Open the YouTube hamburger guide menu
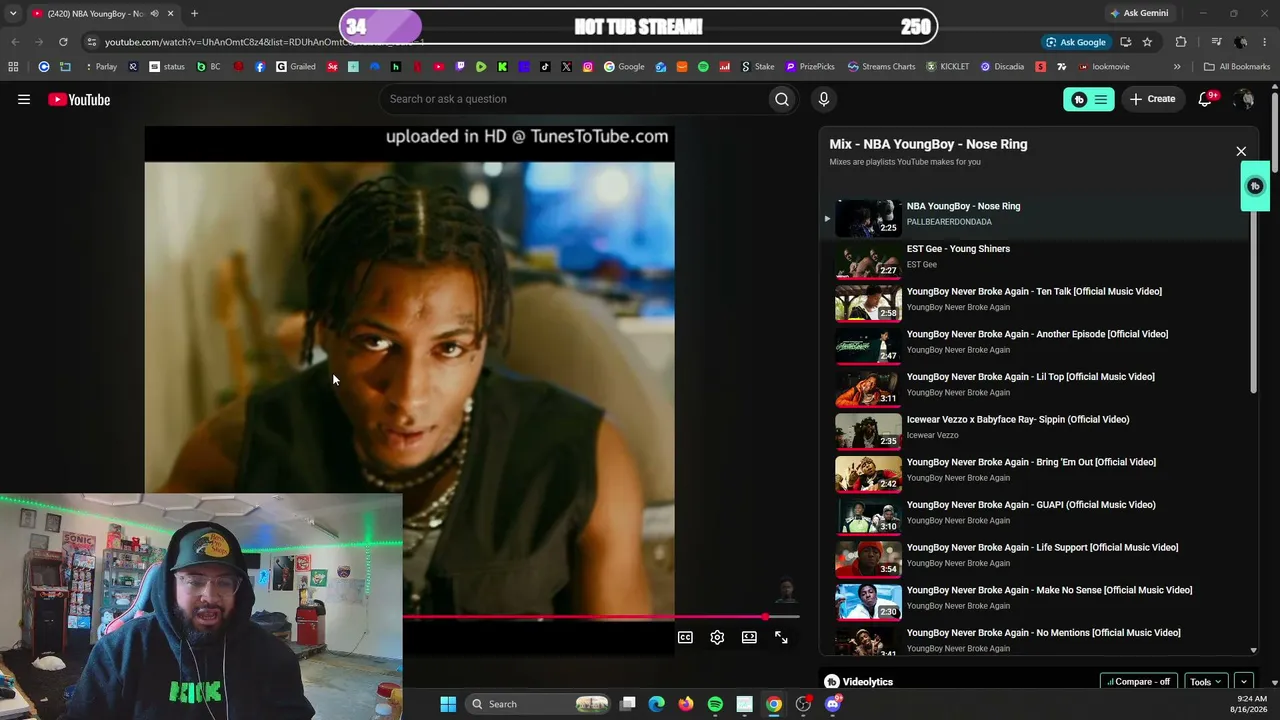 (24, 99)
